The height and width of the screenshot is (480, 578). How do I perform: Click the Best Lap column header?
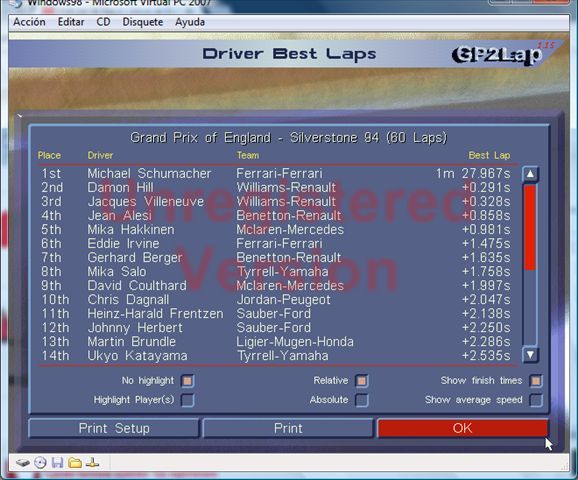tap(489, 155)
